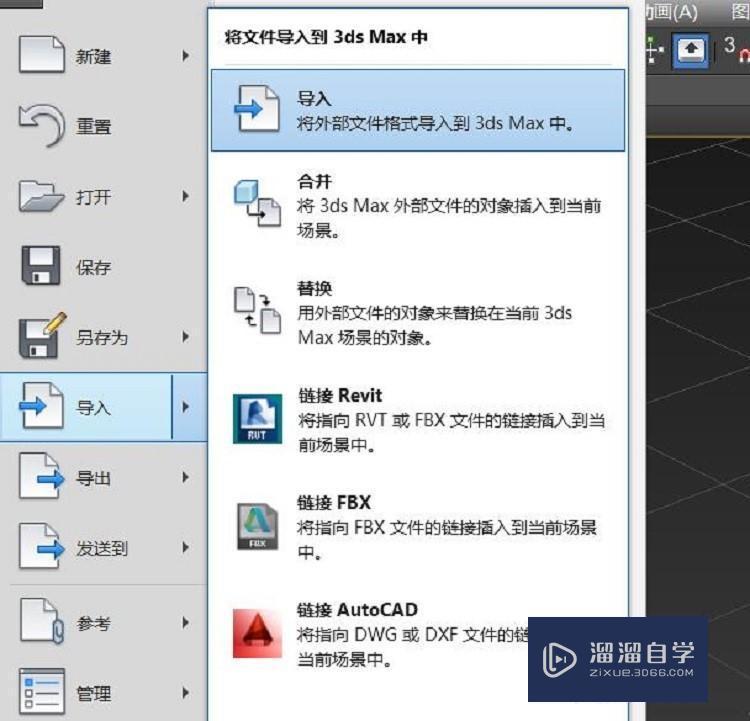Click the 合并 heading
The width and height of the screenshot is (750, 721).
[x=314, y=181]
